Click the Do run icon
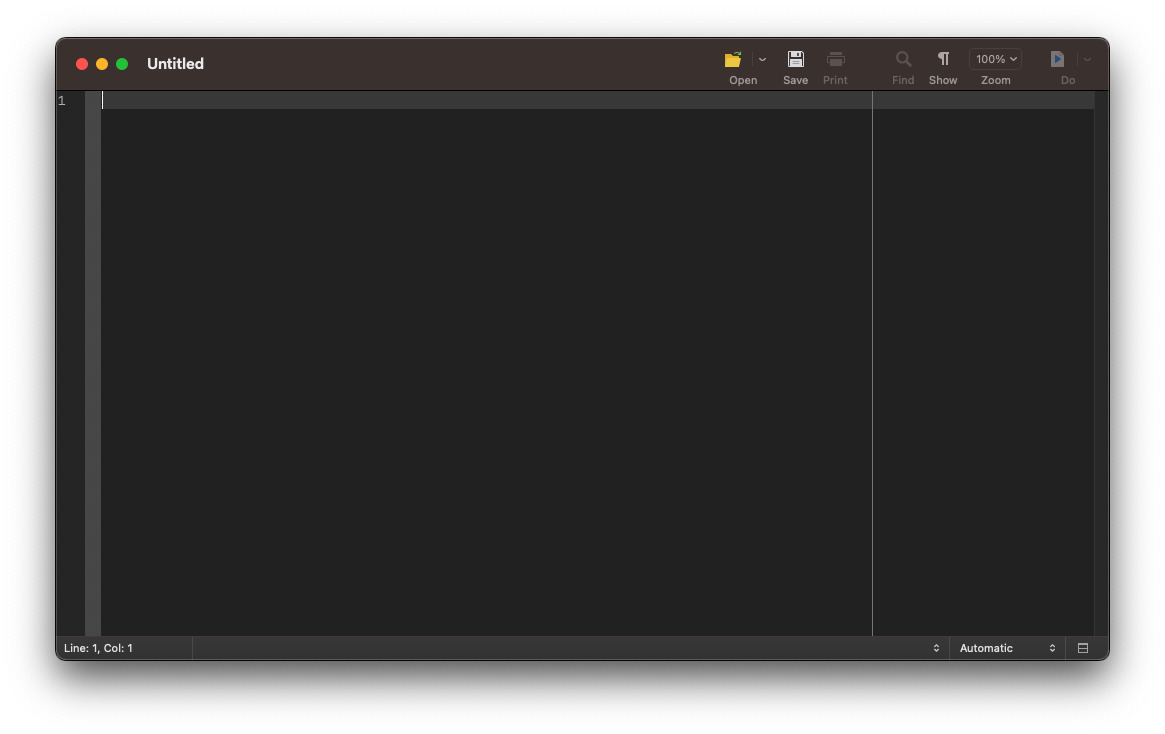Viewport: 1165px width, 734px height. pos(1057,59)
